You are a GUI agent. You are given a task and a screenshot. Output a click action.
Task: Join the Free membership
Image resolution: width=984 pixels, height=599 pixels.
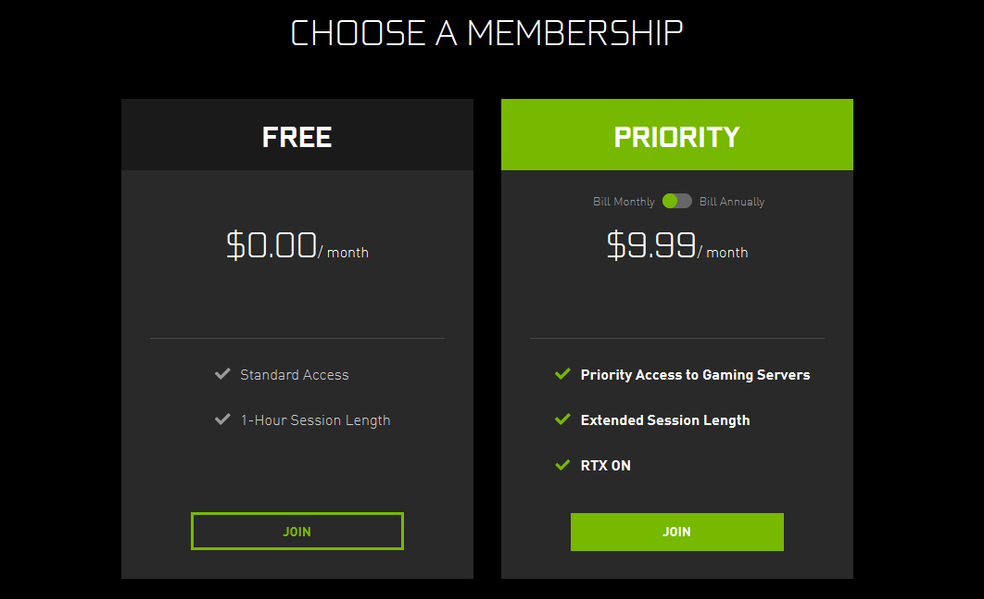pyautogui.click(x=297, y=531)
